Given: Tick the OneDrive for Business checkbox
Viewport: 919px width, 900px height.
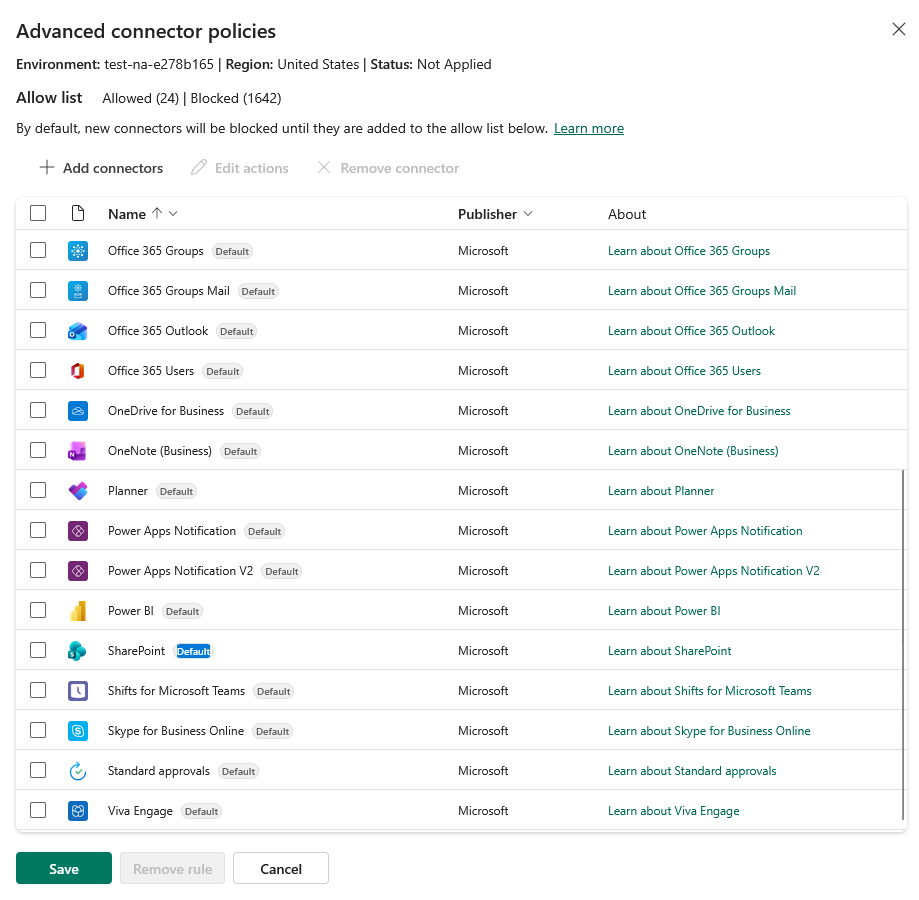Looking at the screenshot, I should [38, 410].
